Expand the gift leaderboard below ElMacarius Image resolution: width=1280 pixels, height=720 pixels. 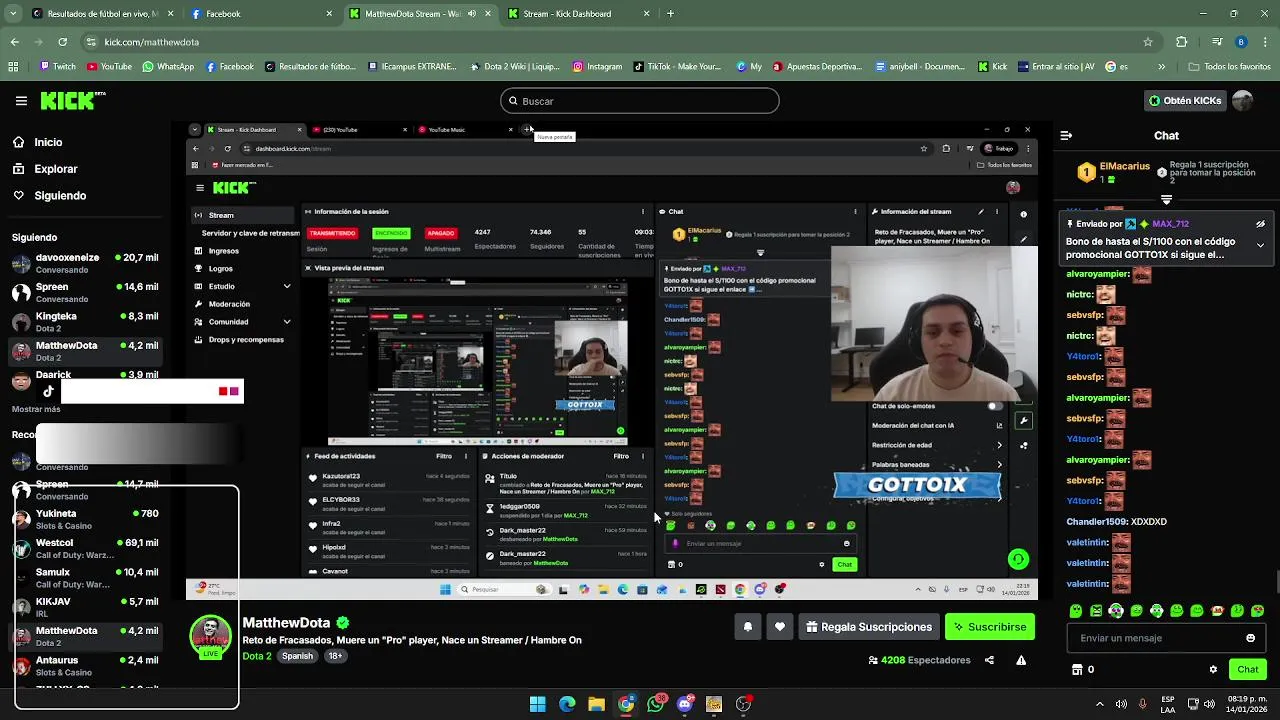[1166, 200]
